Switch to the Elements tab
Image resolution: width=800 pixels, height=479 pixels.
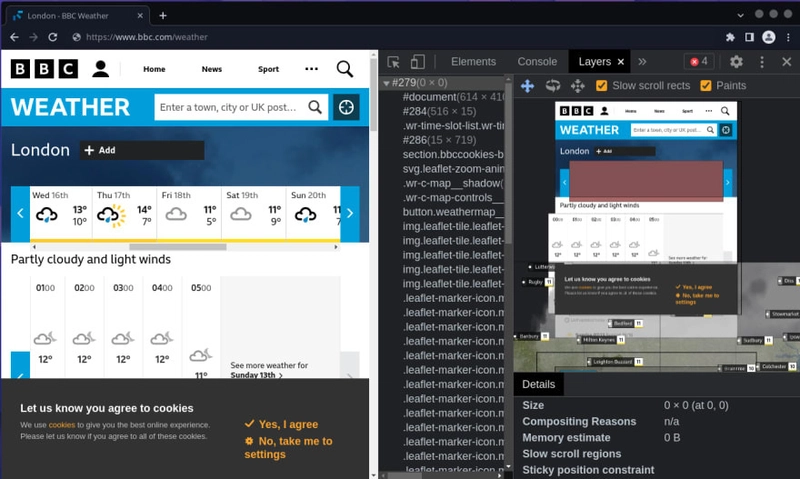473,62
